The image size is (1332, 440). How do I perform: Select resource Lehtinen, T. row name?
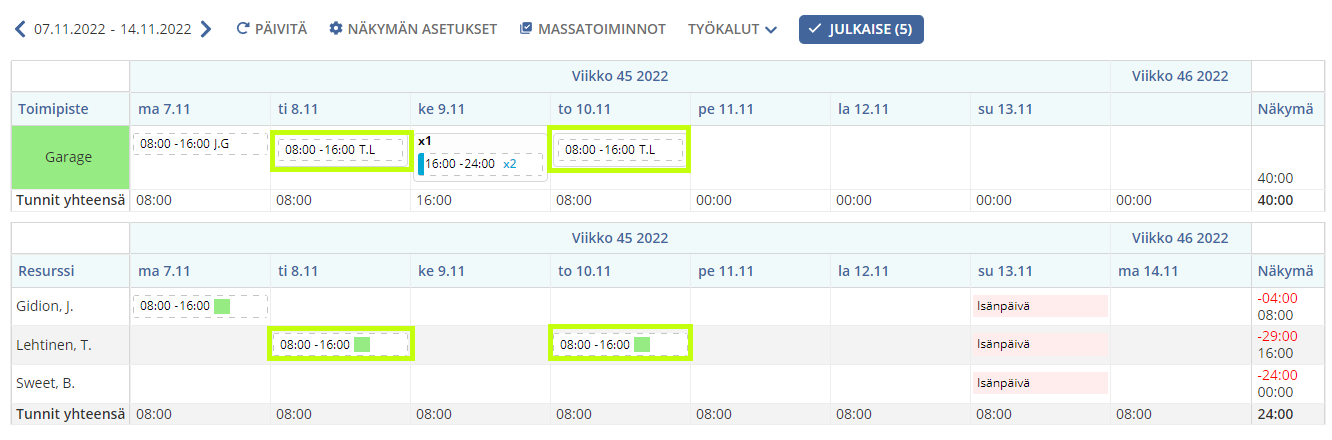click(x=54, y=345)
